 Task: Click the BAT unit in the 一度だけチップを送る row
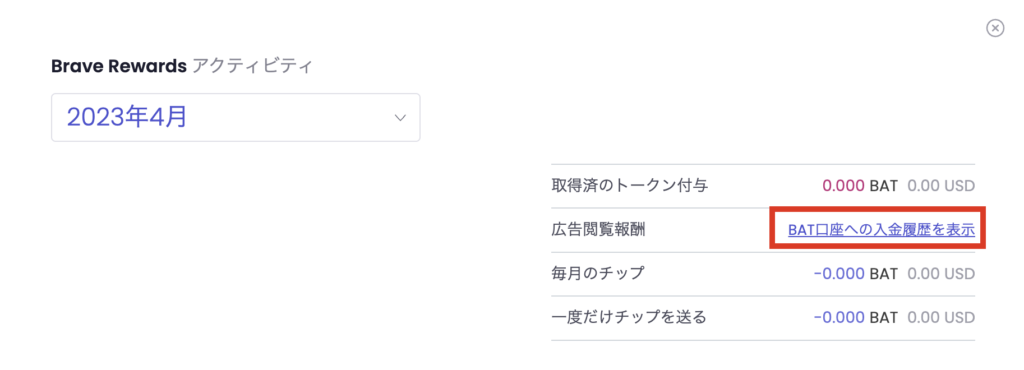tap(884, 318)
